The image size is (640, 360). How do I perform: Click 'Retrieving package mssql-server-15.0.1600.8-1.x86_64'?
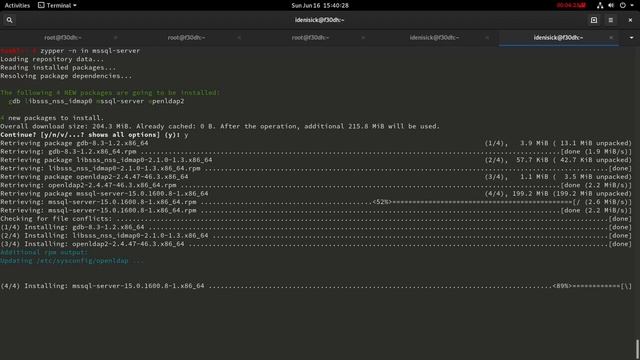(104, 193)
